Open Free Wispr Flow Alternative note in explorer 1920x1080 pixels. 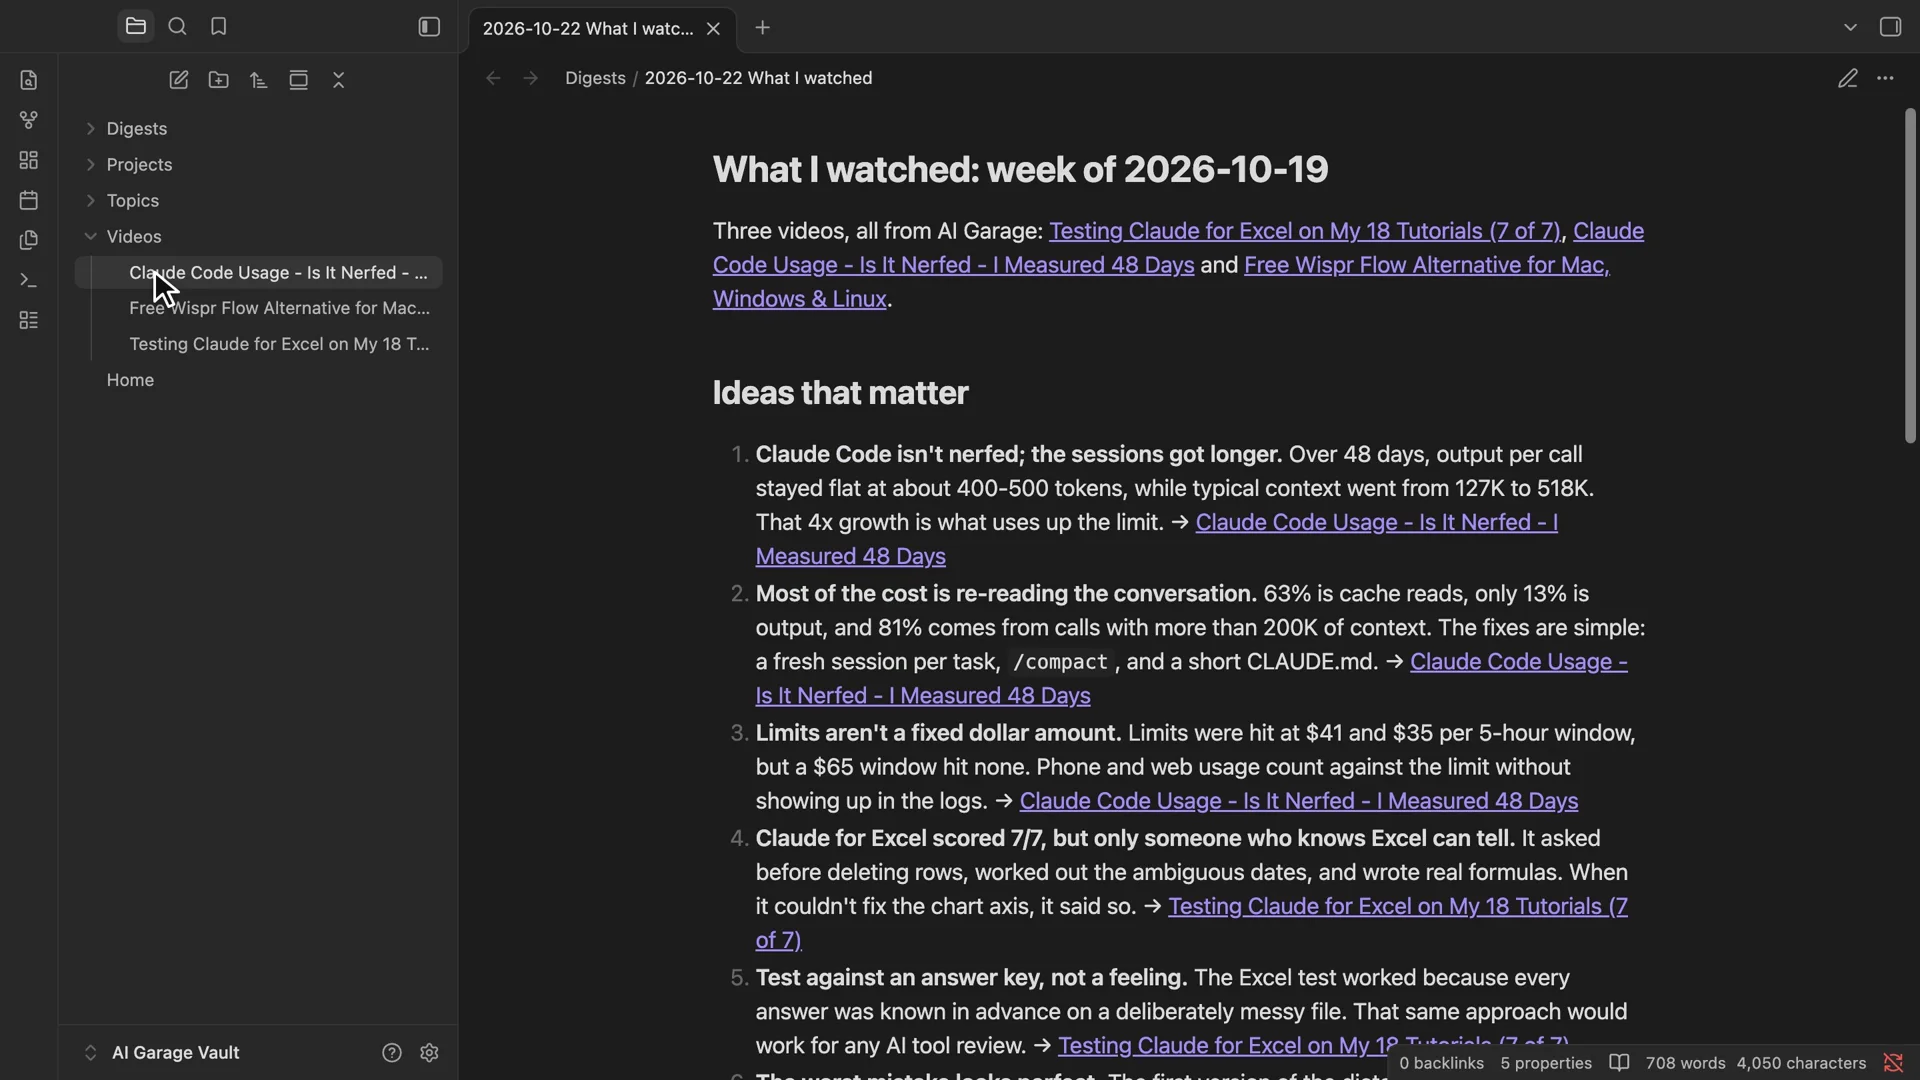(x=258, y=309)
